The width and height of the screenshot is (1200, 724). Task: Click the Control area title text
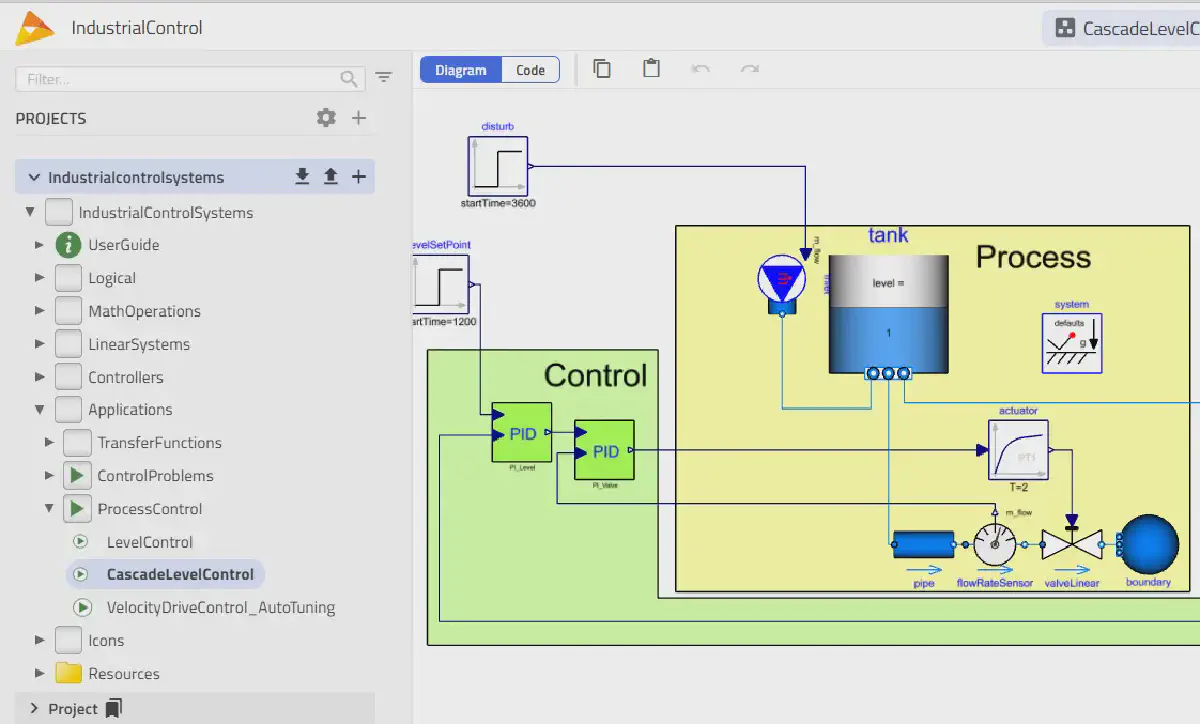click(595, 375)
